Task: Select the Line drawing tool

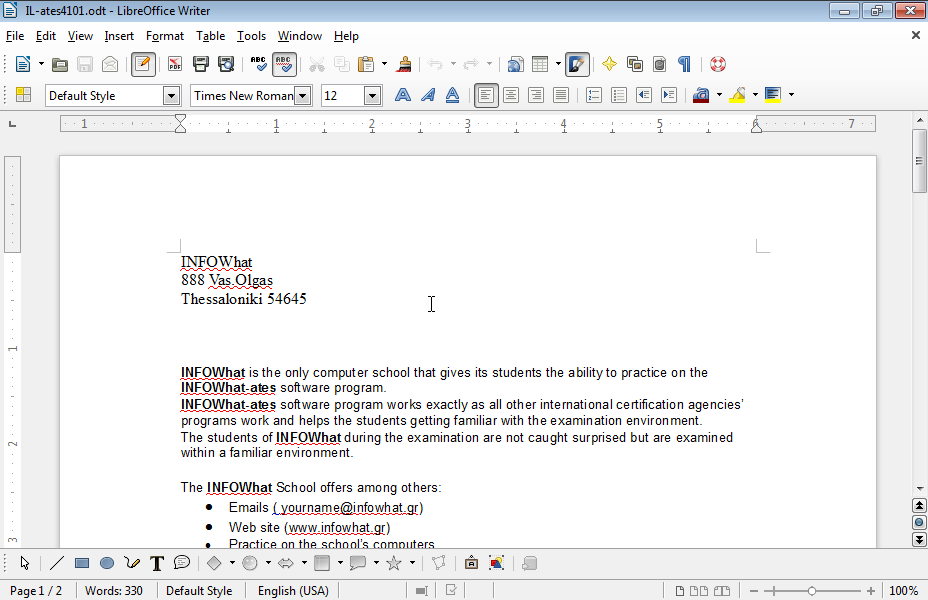Action: click(57, 563)
